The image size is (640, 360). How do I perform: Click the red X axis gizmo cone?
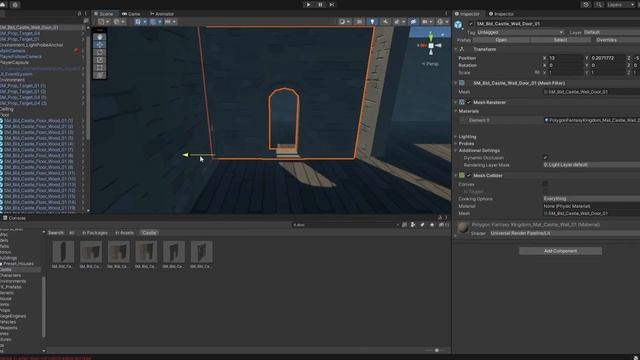(x=422, y=46)
